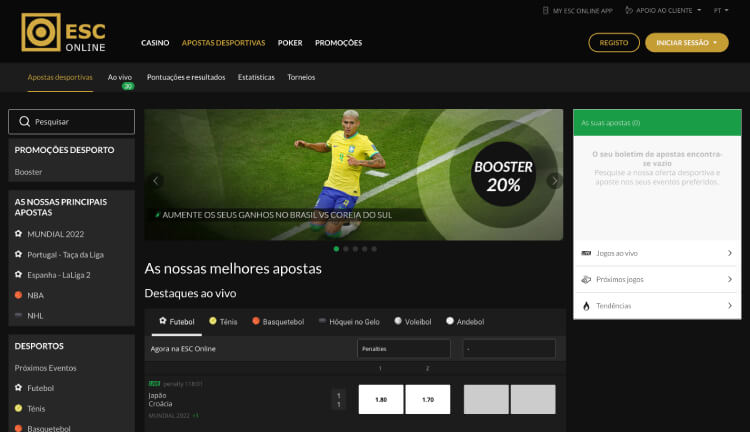Click the Registo button
This screenshot has height=432, width=750.
614,43
